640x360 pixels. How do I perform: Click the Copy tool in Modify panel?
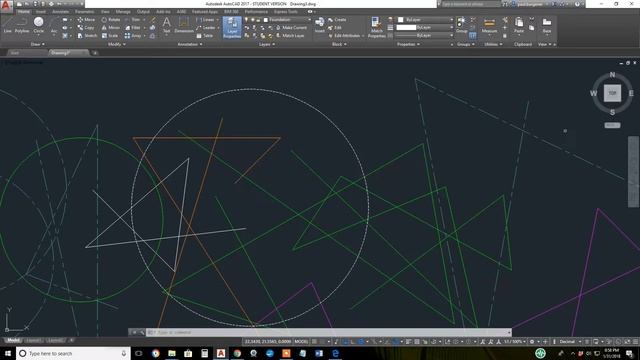(86, 28)
